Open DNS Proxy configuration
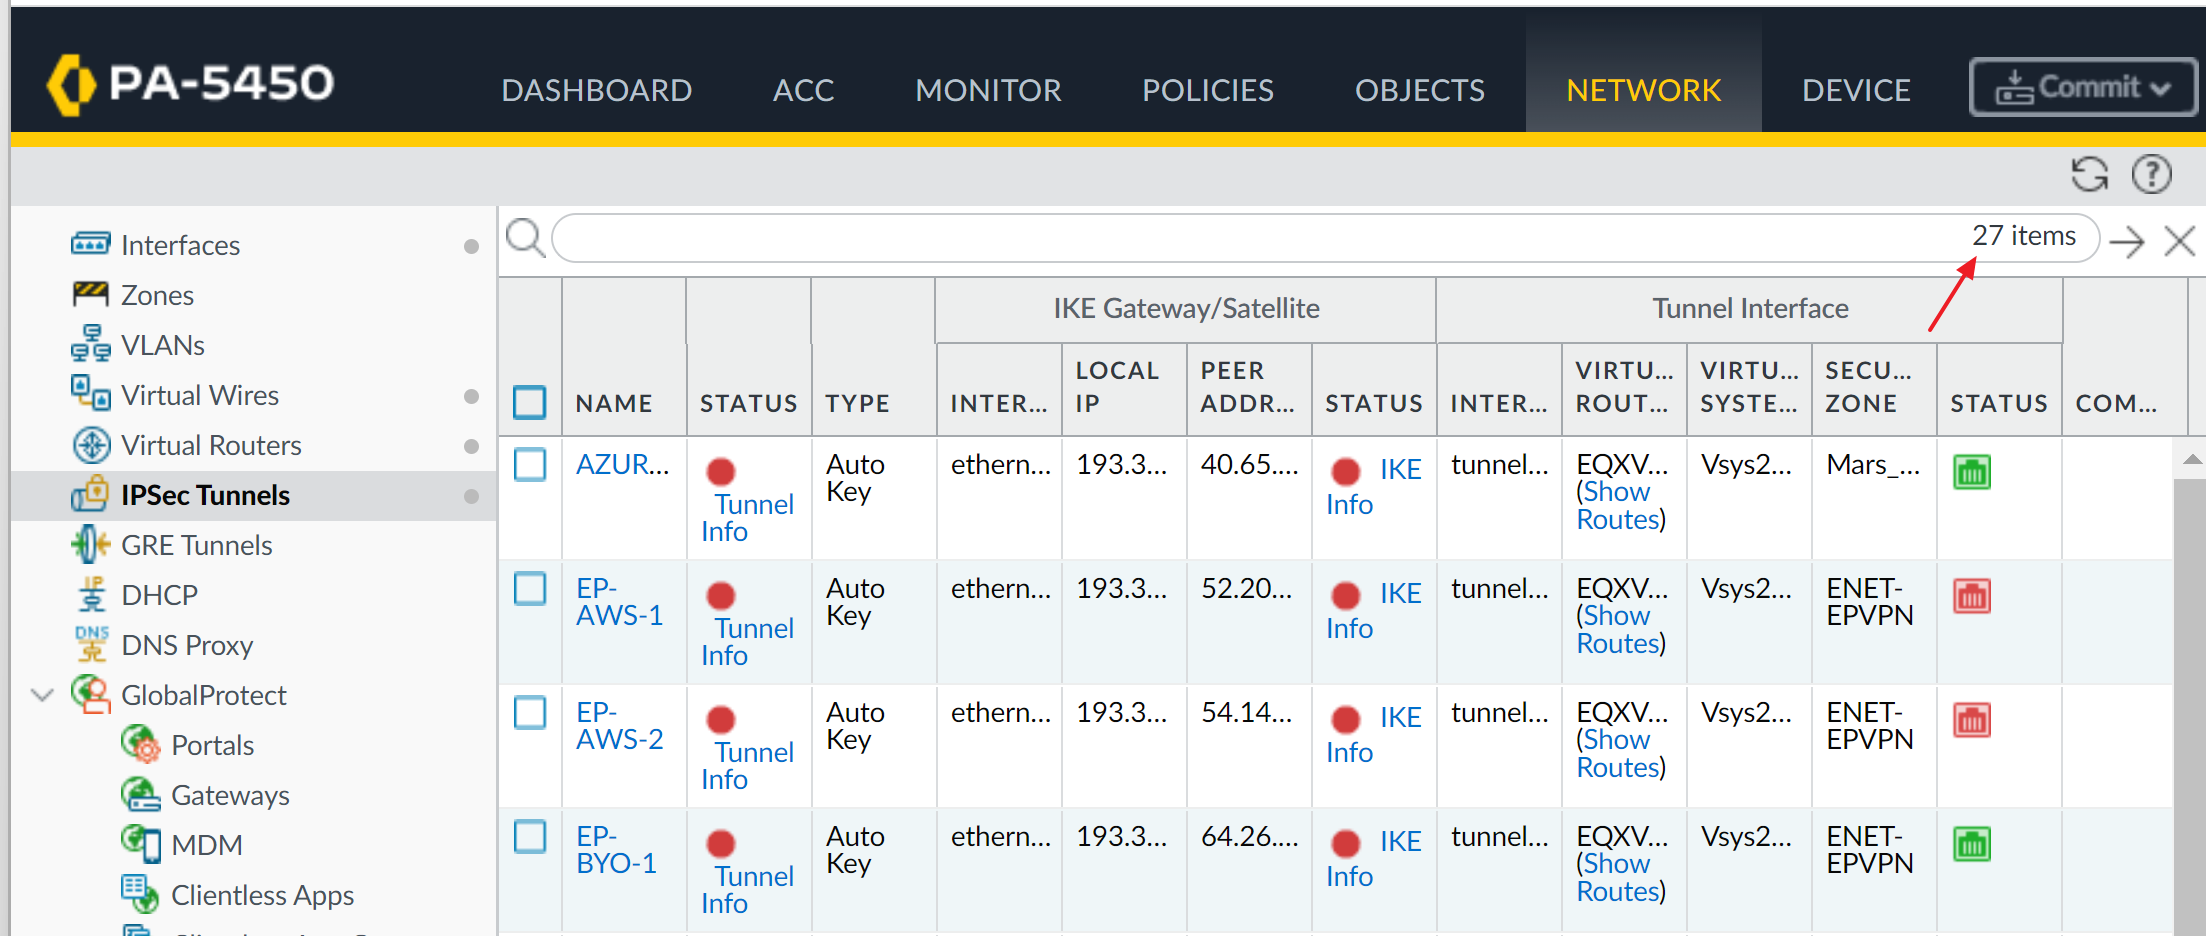 187,645
